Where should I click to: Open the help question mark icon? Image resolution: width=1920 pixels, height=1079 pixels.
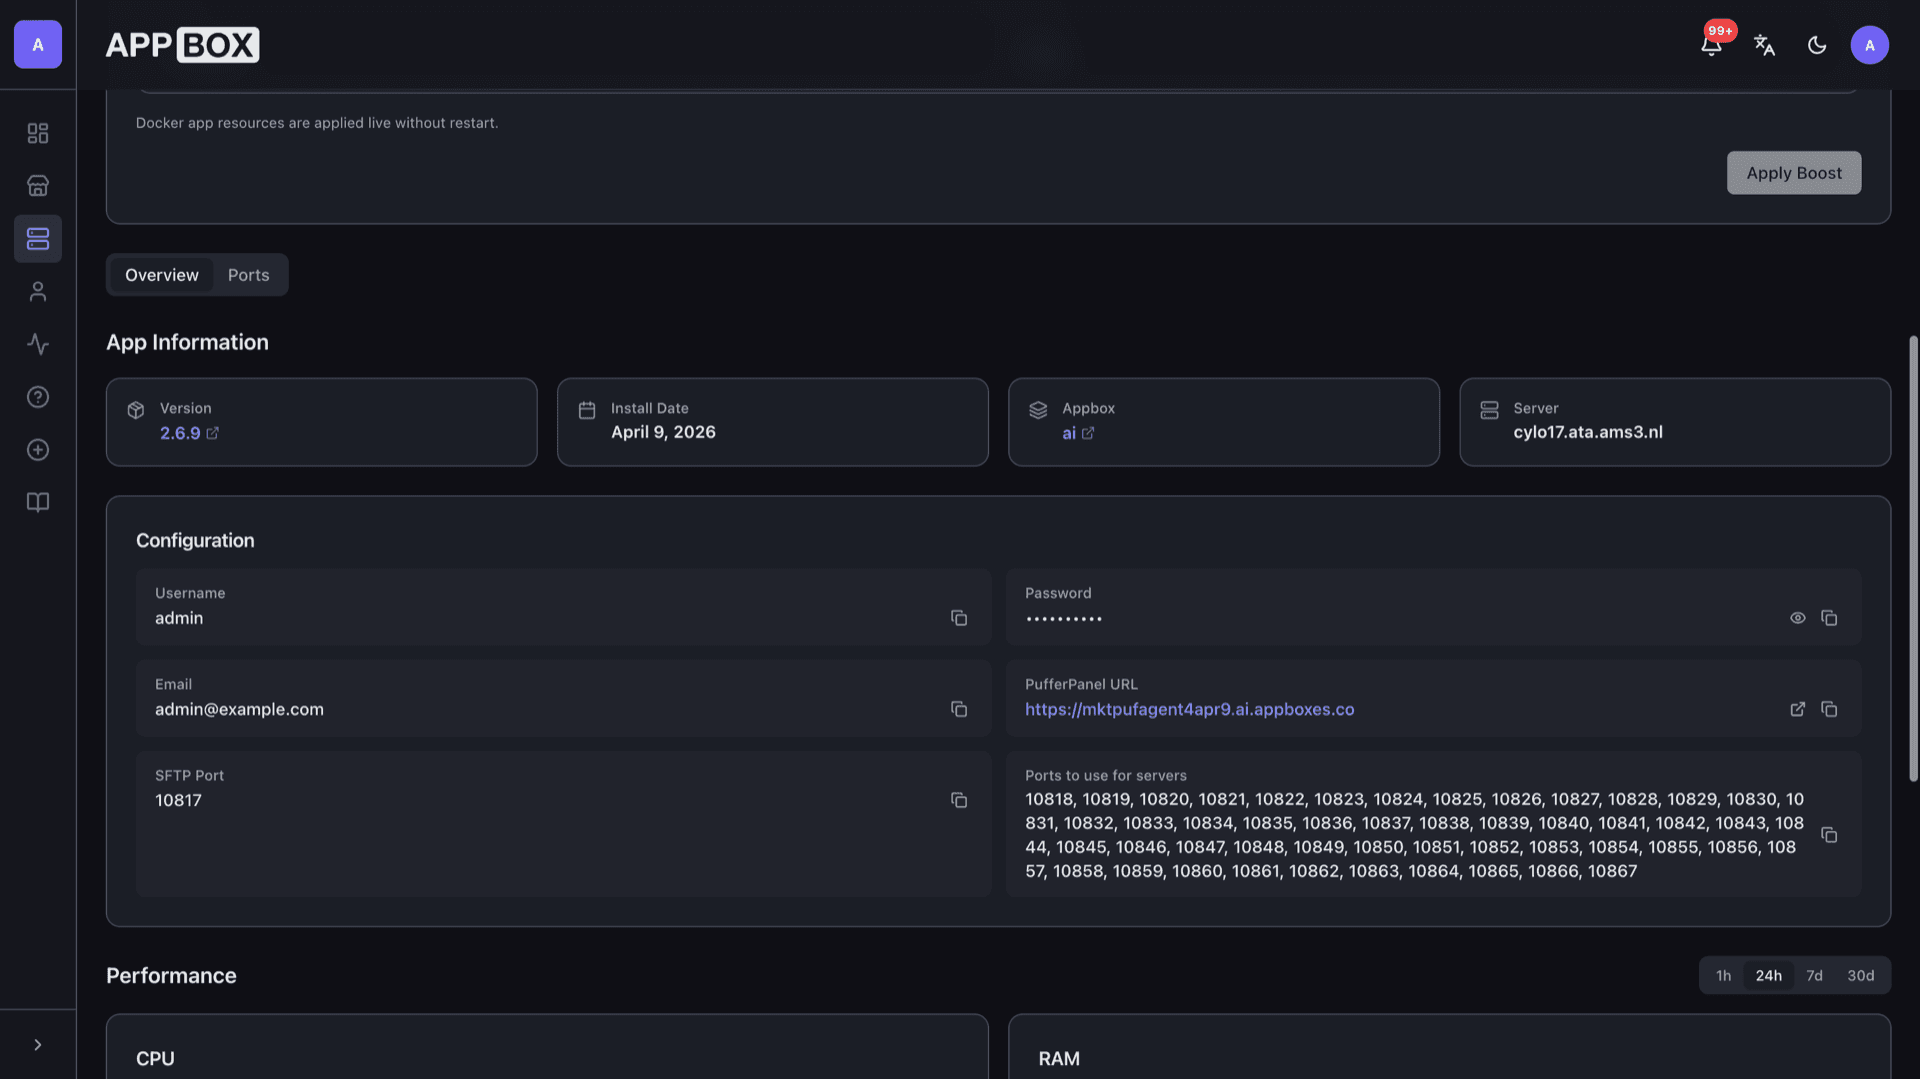tap(38, 397)
